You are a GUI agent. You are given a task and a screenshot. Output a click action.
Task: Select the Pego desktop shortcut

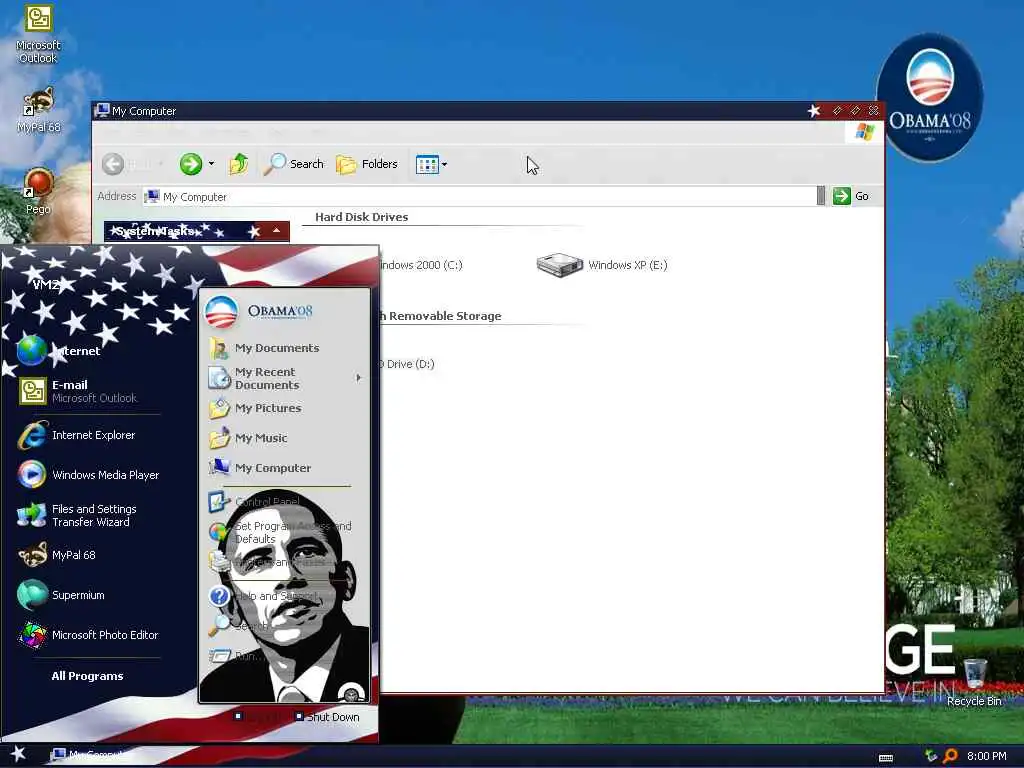coord(39,192)
